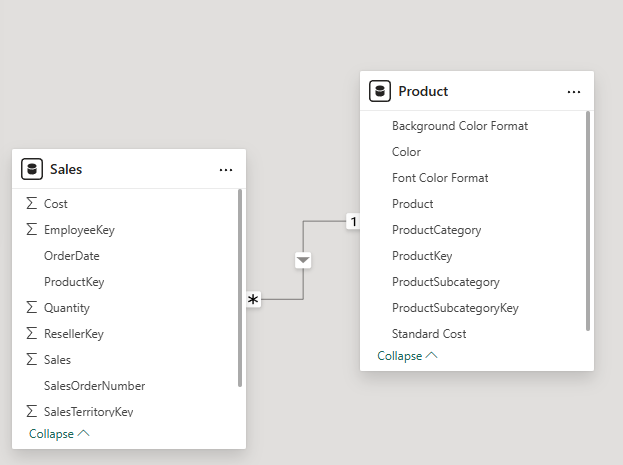Click the one-side cardinality marker near Product

point(352,221)
